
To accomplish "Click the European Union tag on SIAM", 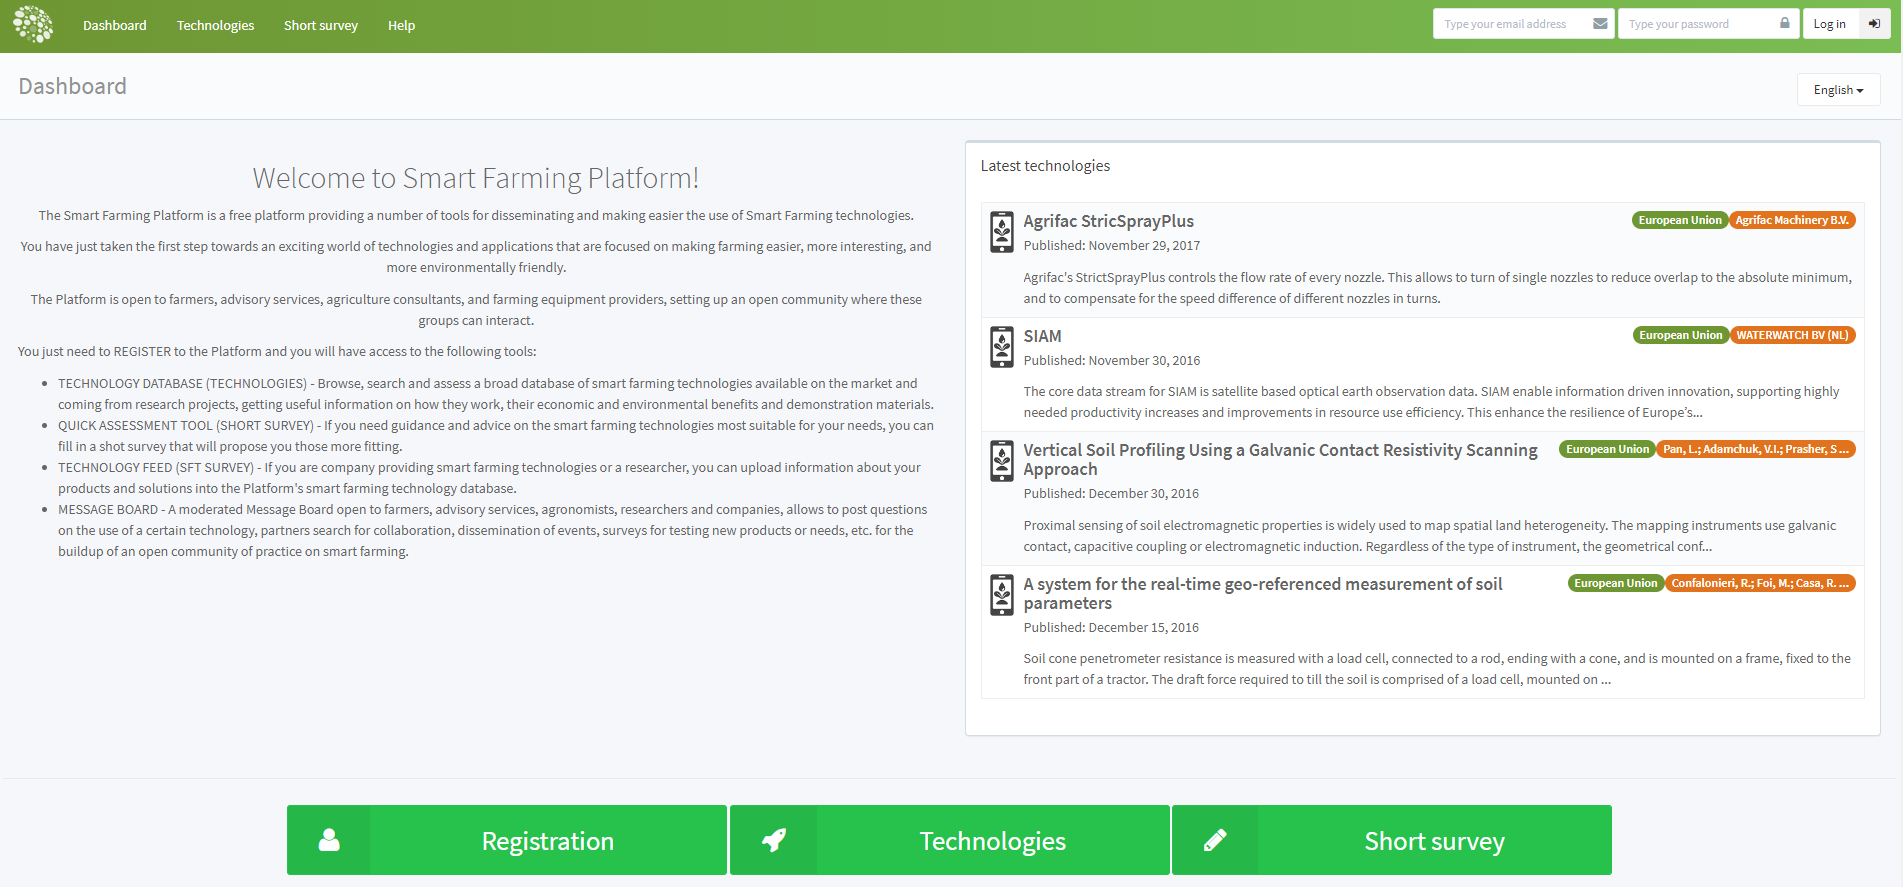I will click(1680, 335).
